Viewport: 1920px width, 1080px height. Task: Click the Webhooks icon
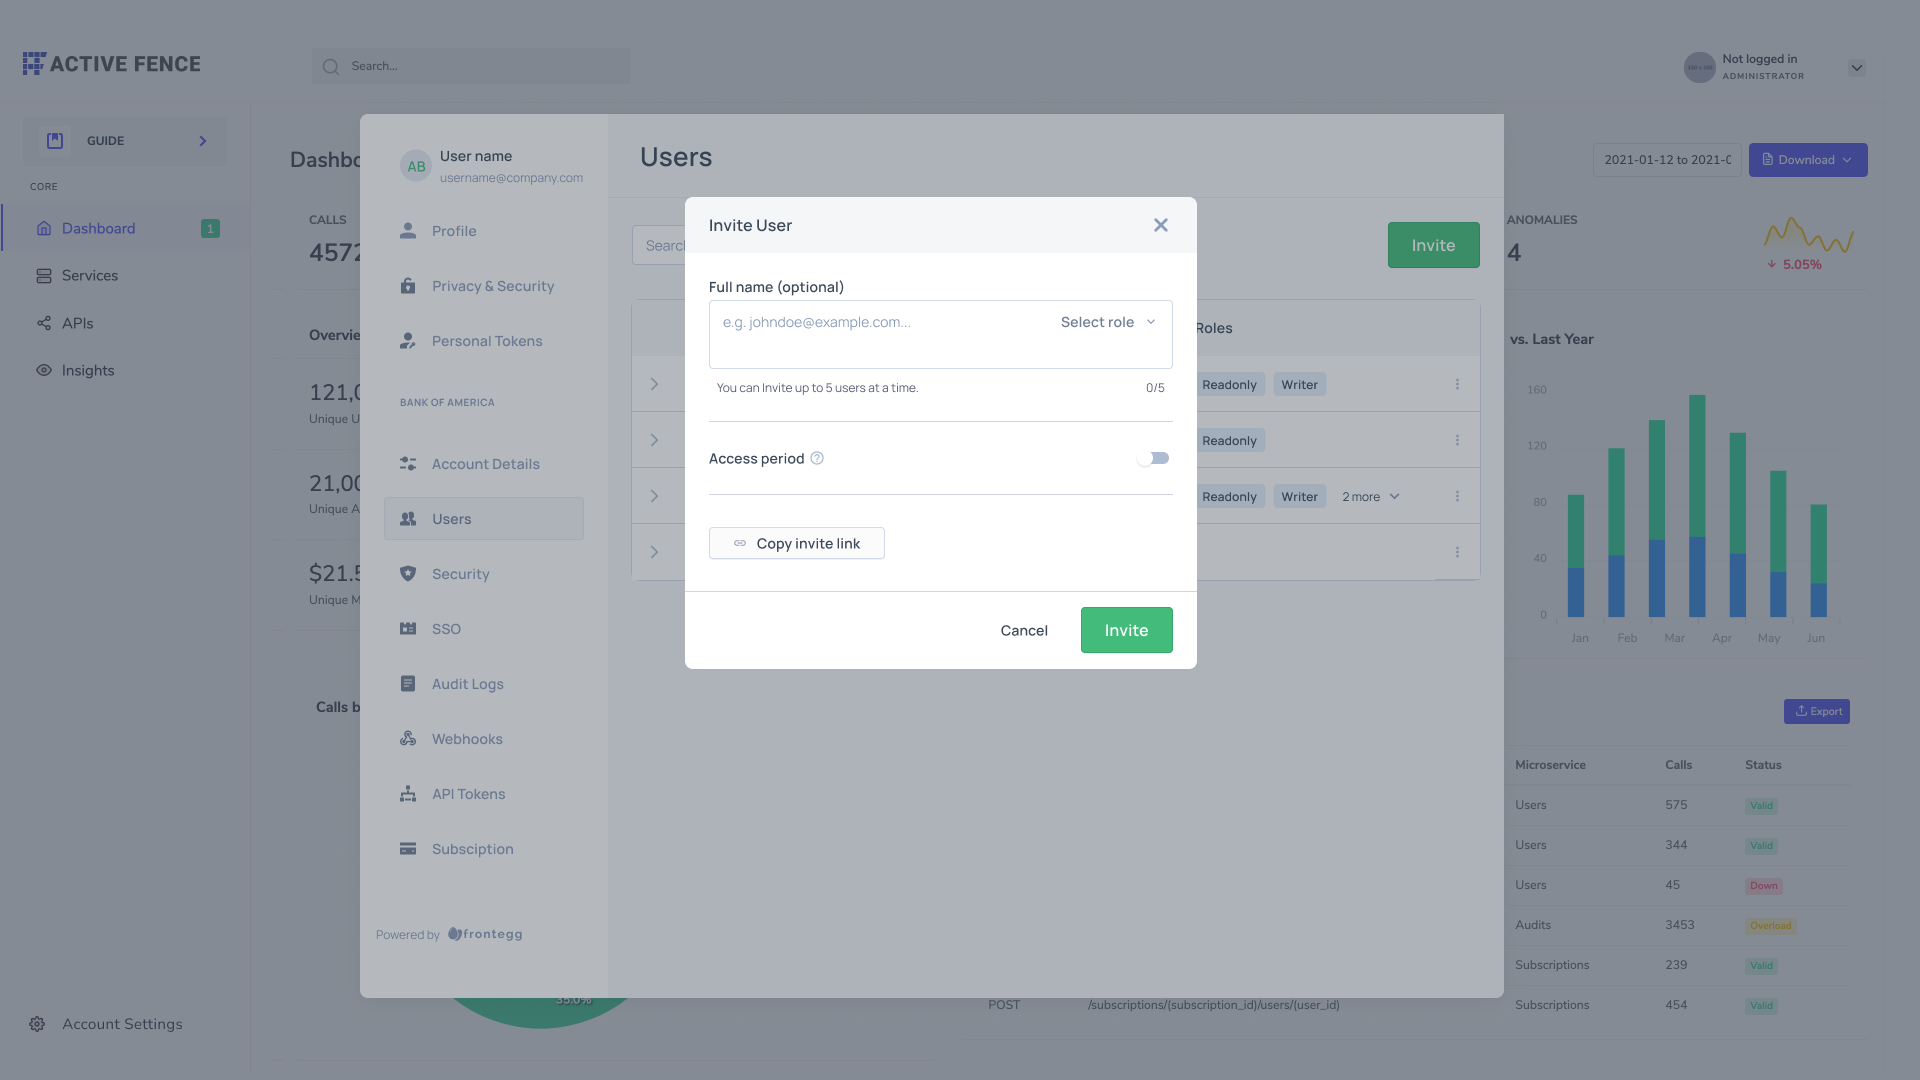pos(406,738)
